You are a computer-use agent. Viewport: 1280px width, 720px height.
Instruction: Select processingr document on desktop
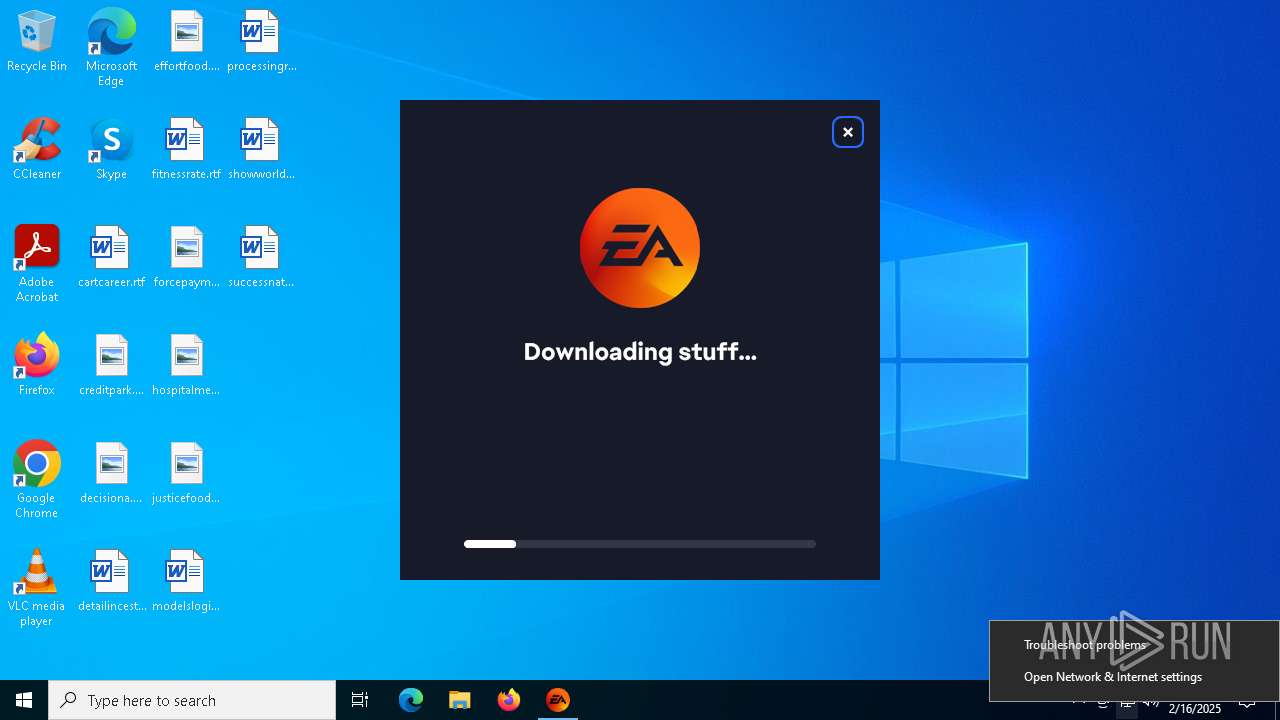pos(261,42)
